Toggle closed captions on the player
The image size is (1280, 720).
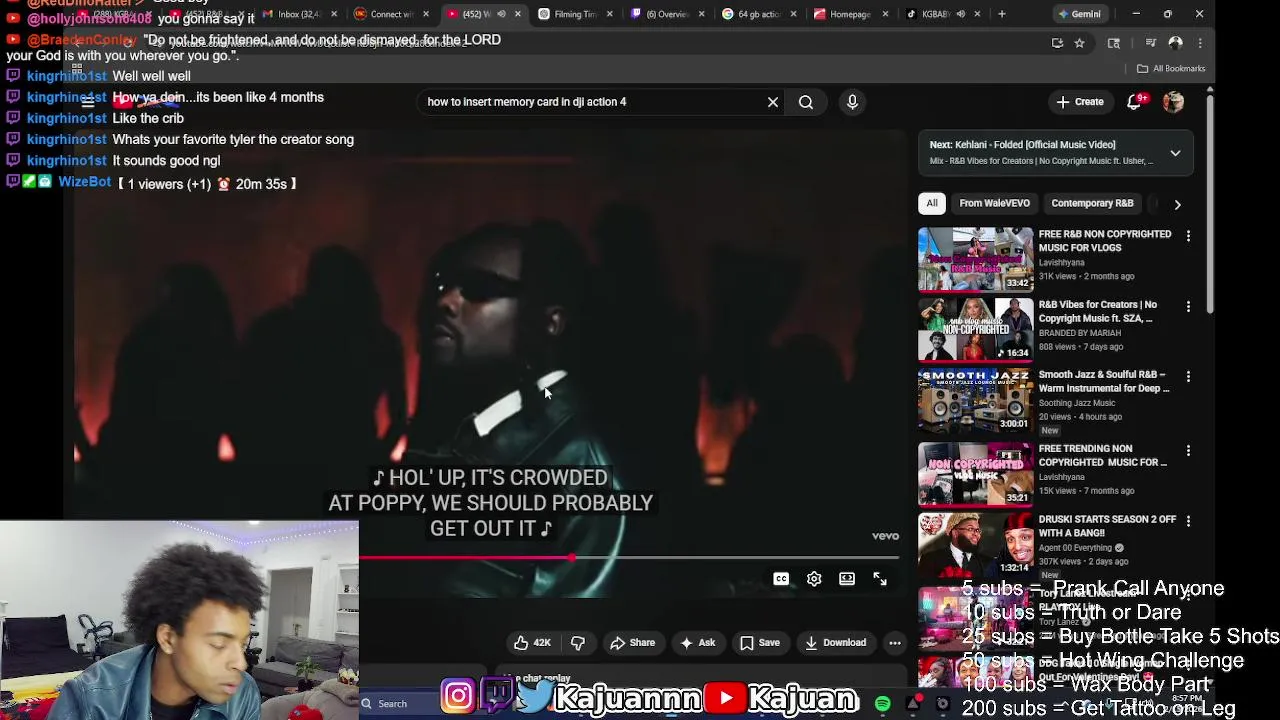pyautogui.click(x=781, y=579)
